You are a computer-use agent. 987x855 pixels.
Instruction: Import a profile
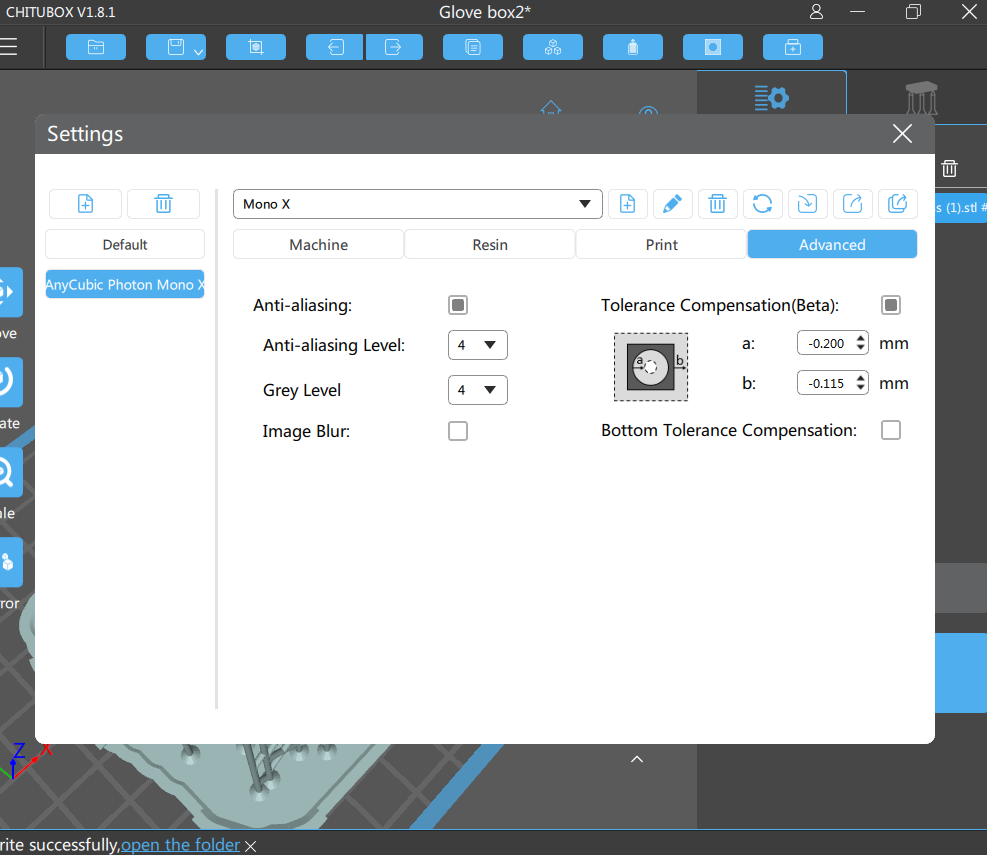pyautogui.click(x=808, y=204)
